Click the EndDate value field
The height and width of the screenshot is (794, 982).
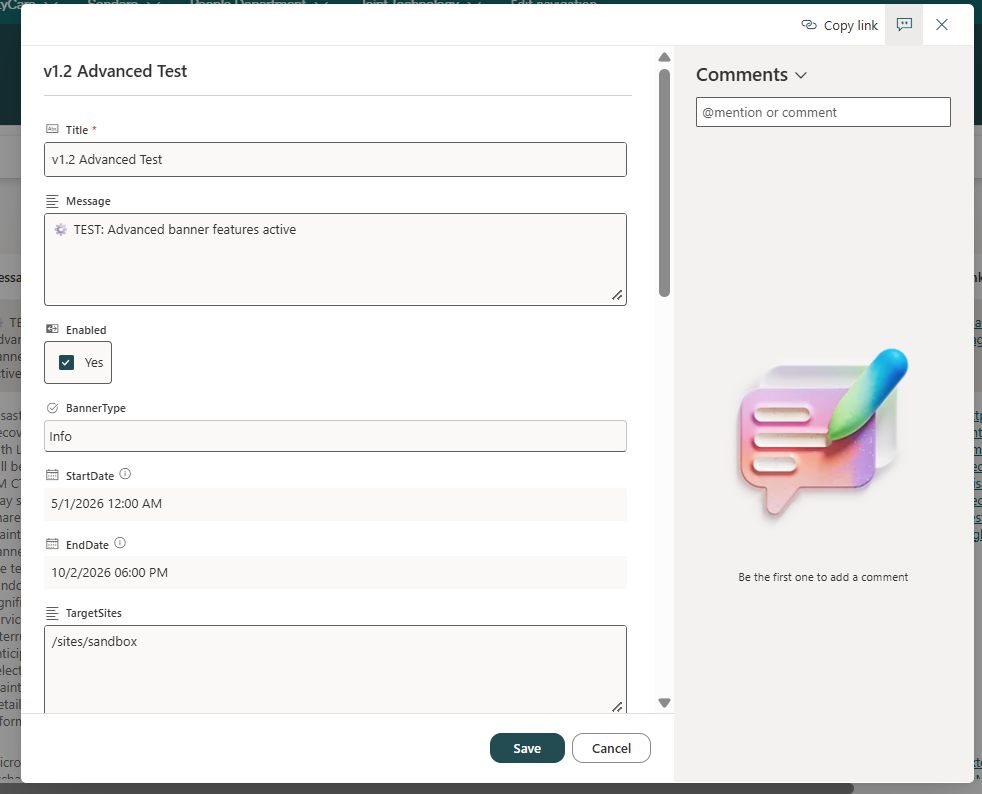click(x=335, y=572)
